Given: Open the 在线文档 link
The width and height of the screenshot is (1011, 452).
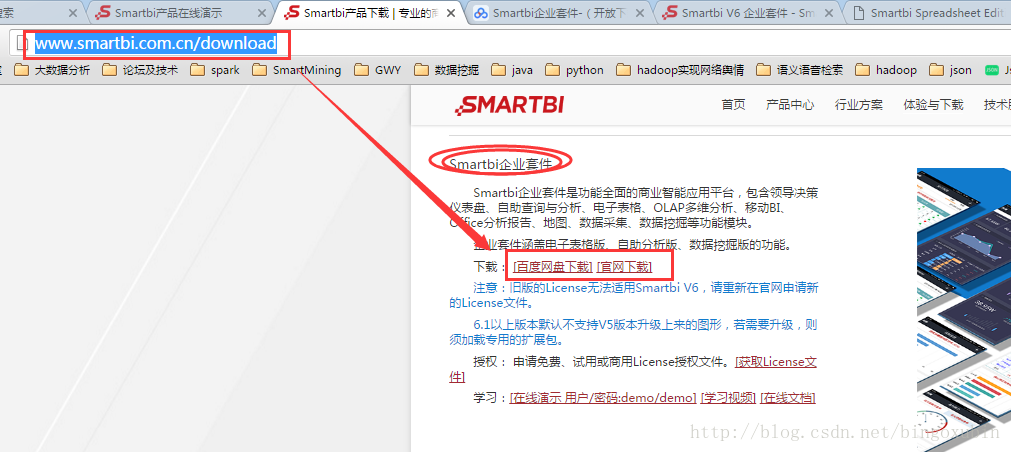Looking at the screenshot, I should coord(788,398).
